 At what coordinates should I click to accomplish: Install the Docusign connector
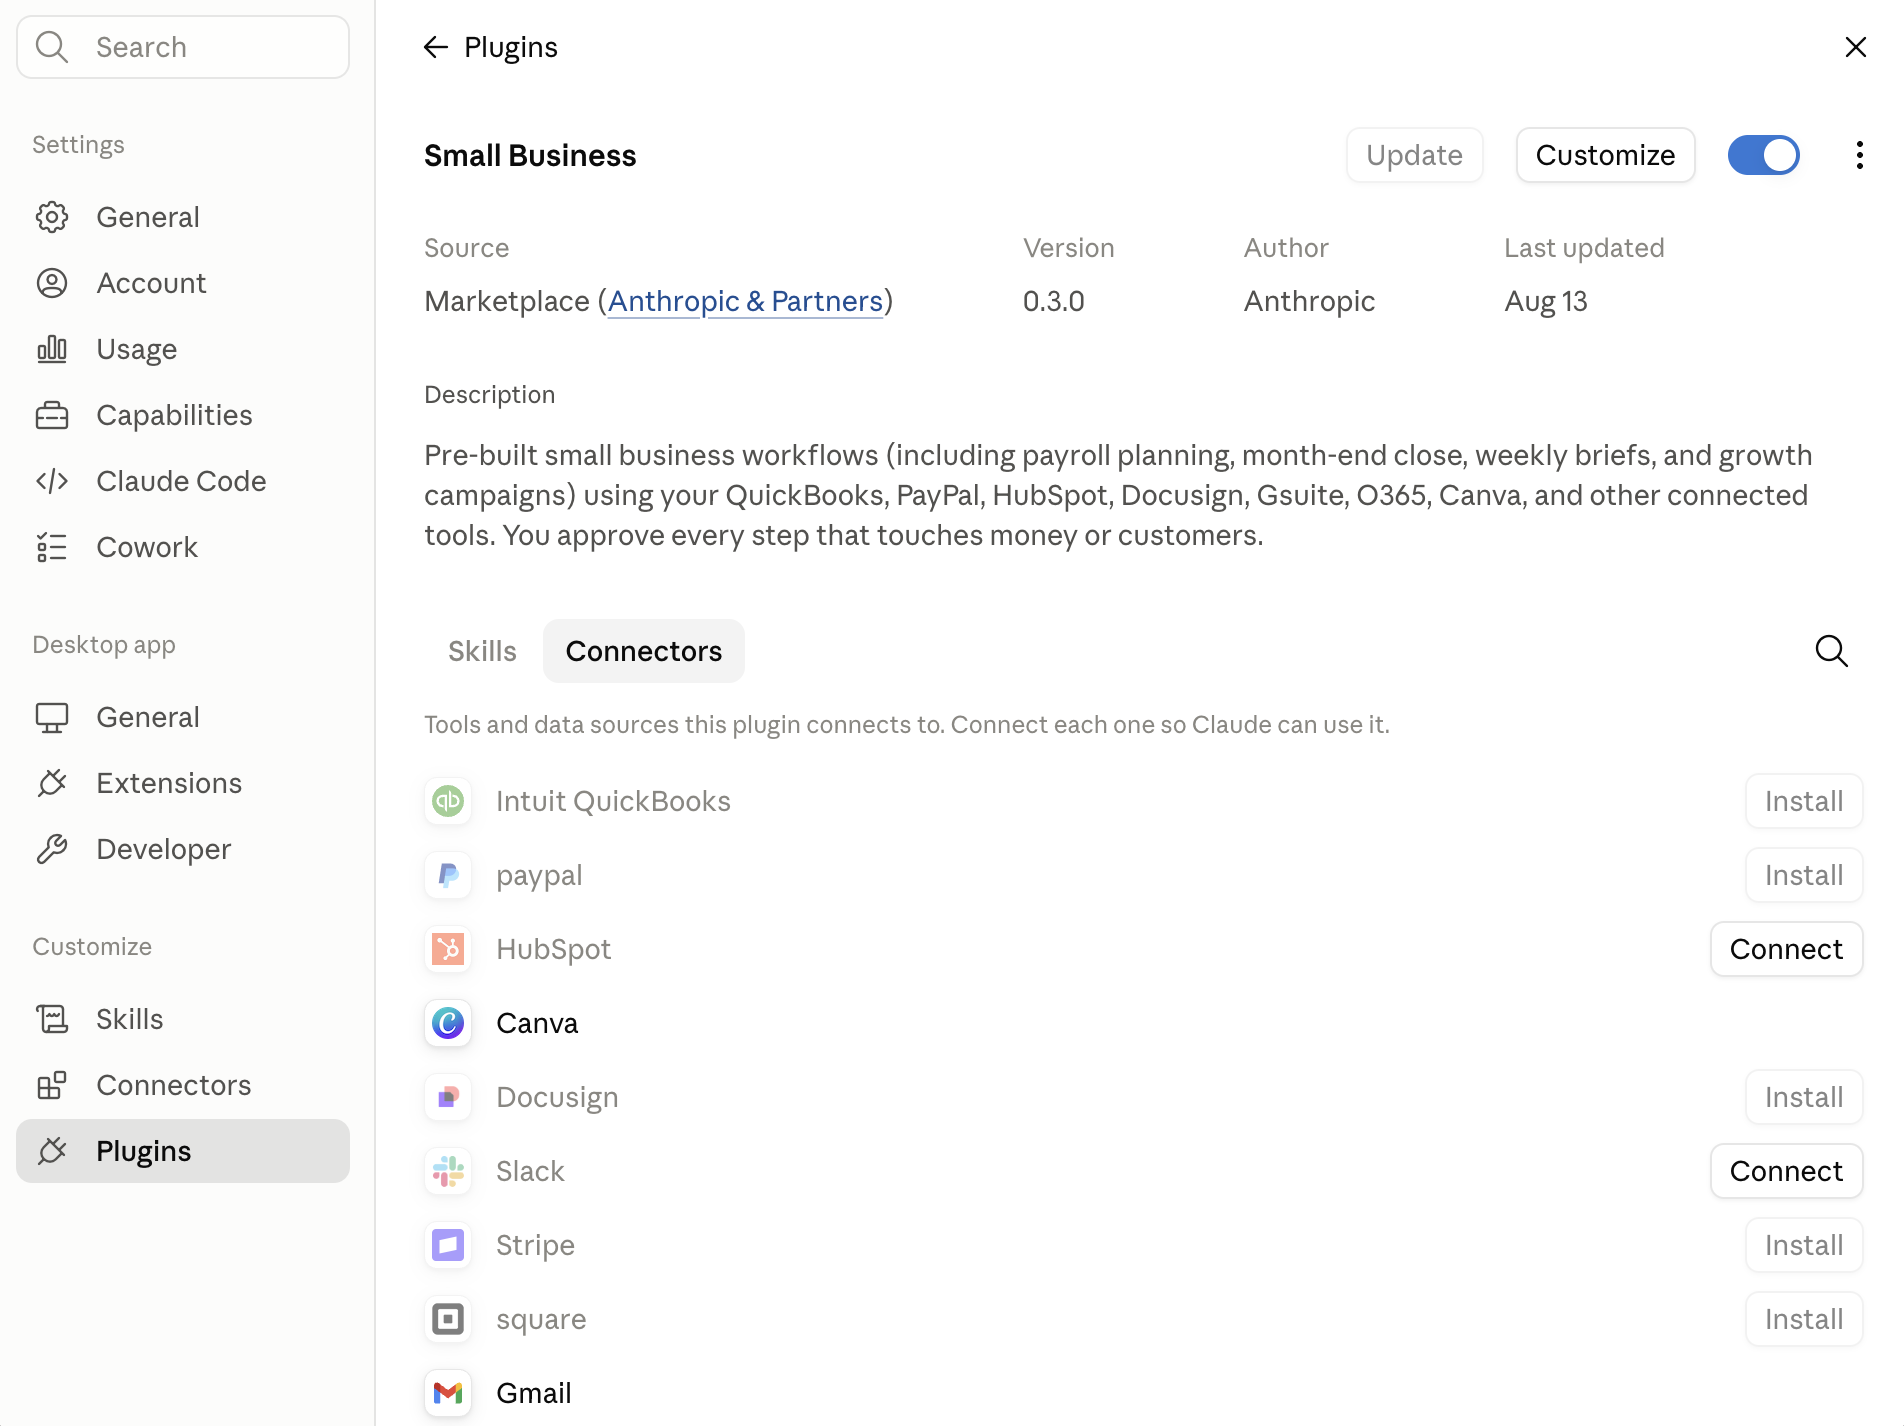pyautogui.click(x=1804, y=1097)
